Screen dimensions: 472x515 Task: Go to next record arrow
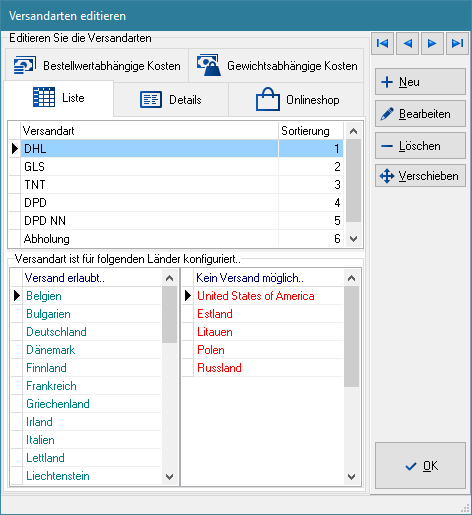[x=432, y=43]
